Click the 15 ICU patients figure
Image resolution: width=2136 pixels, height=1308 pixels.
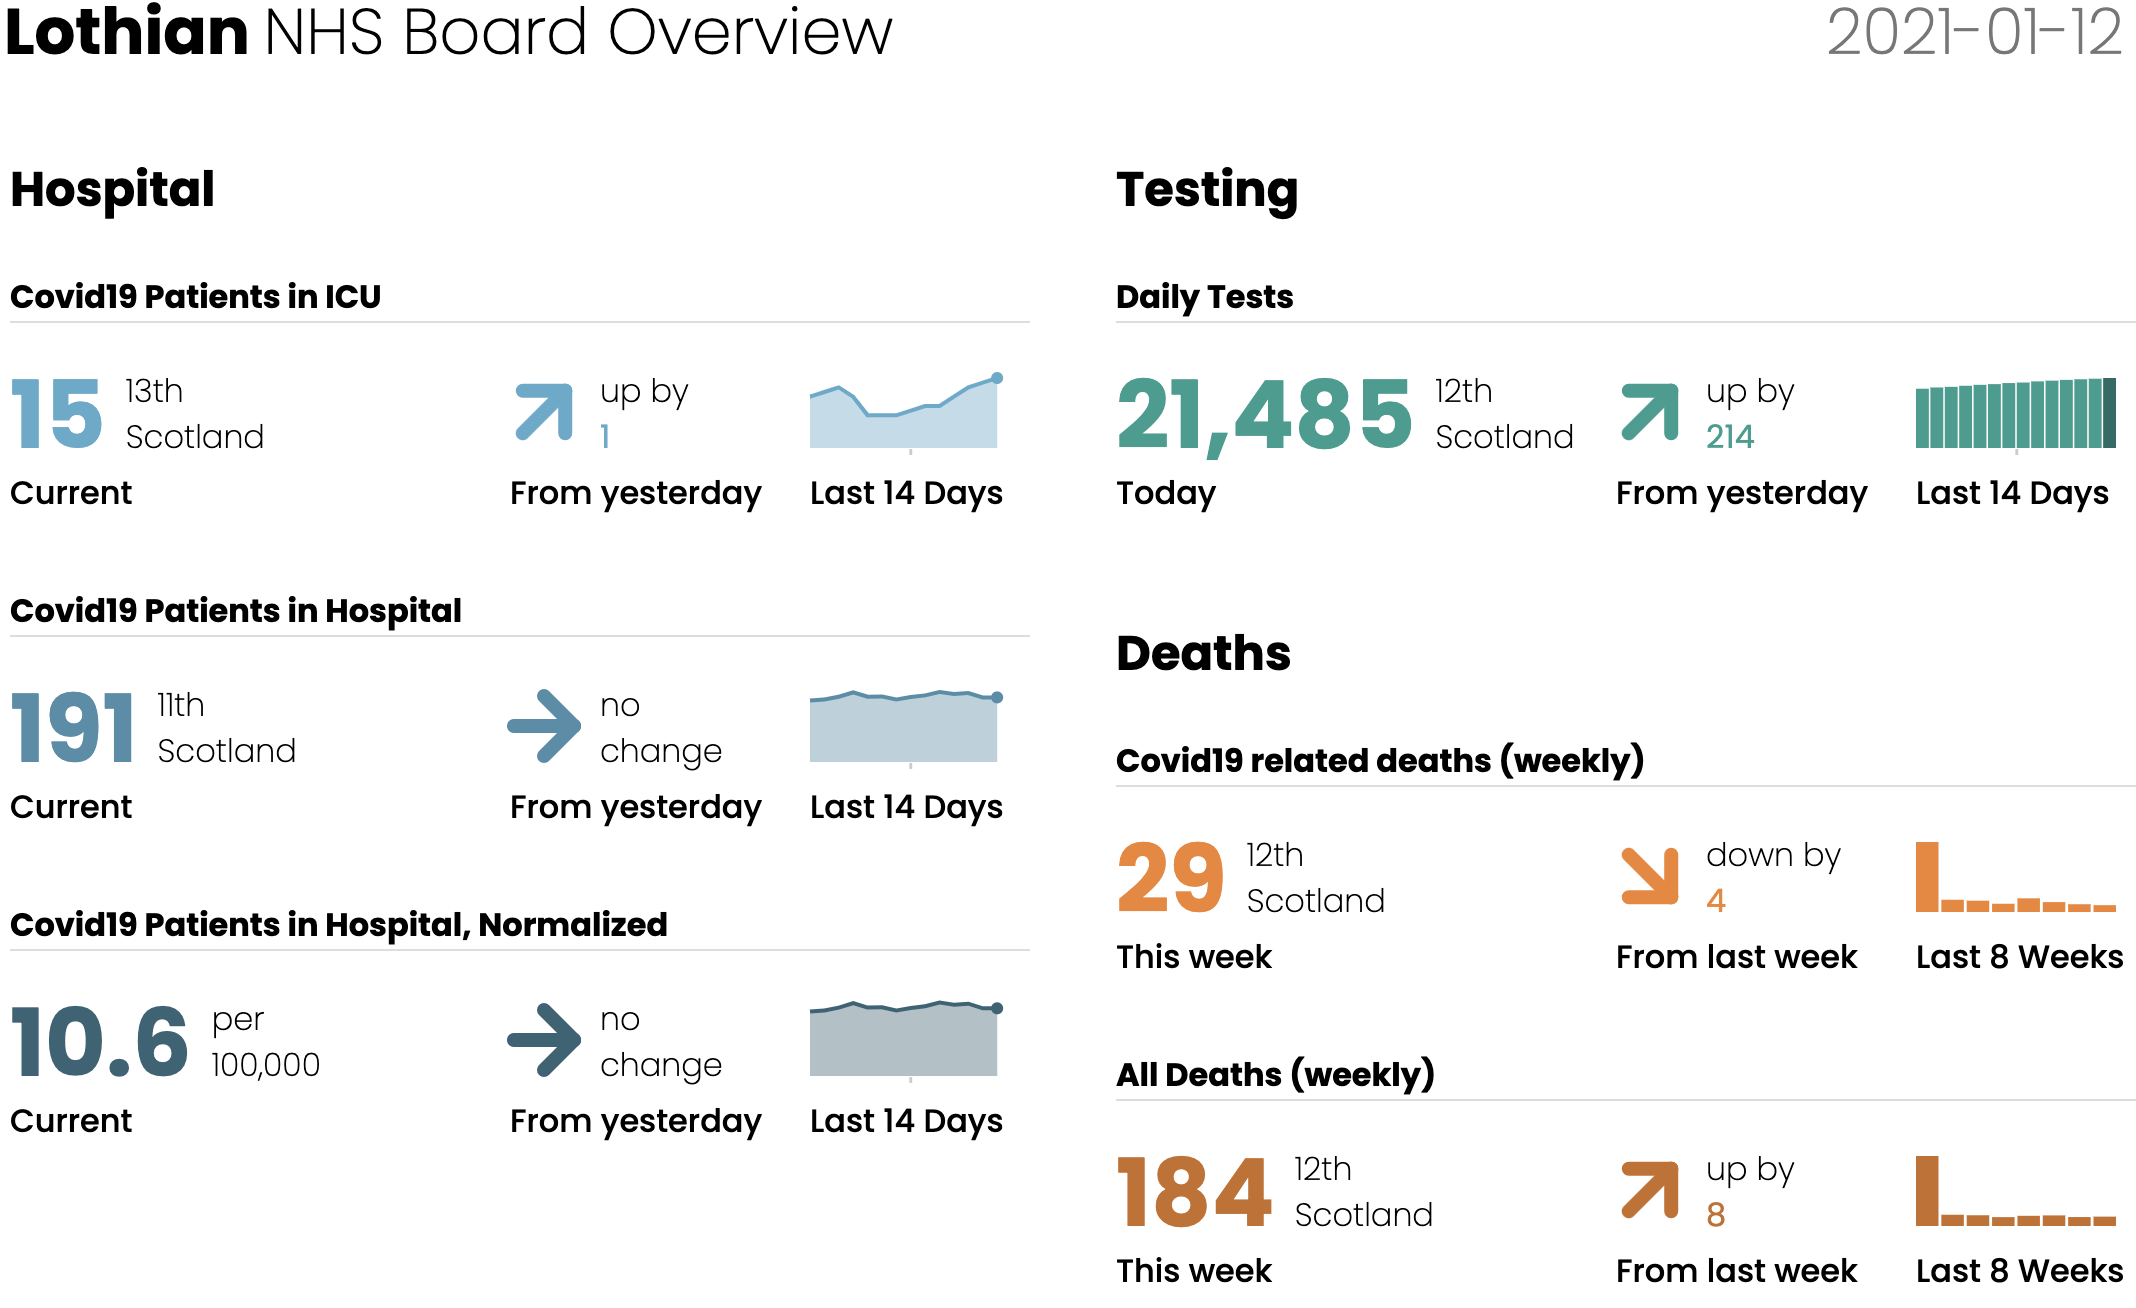(x=57, y=414)
